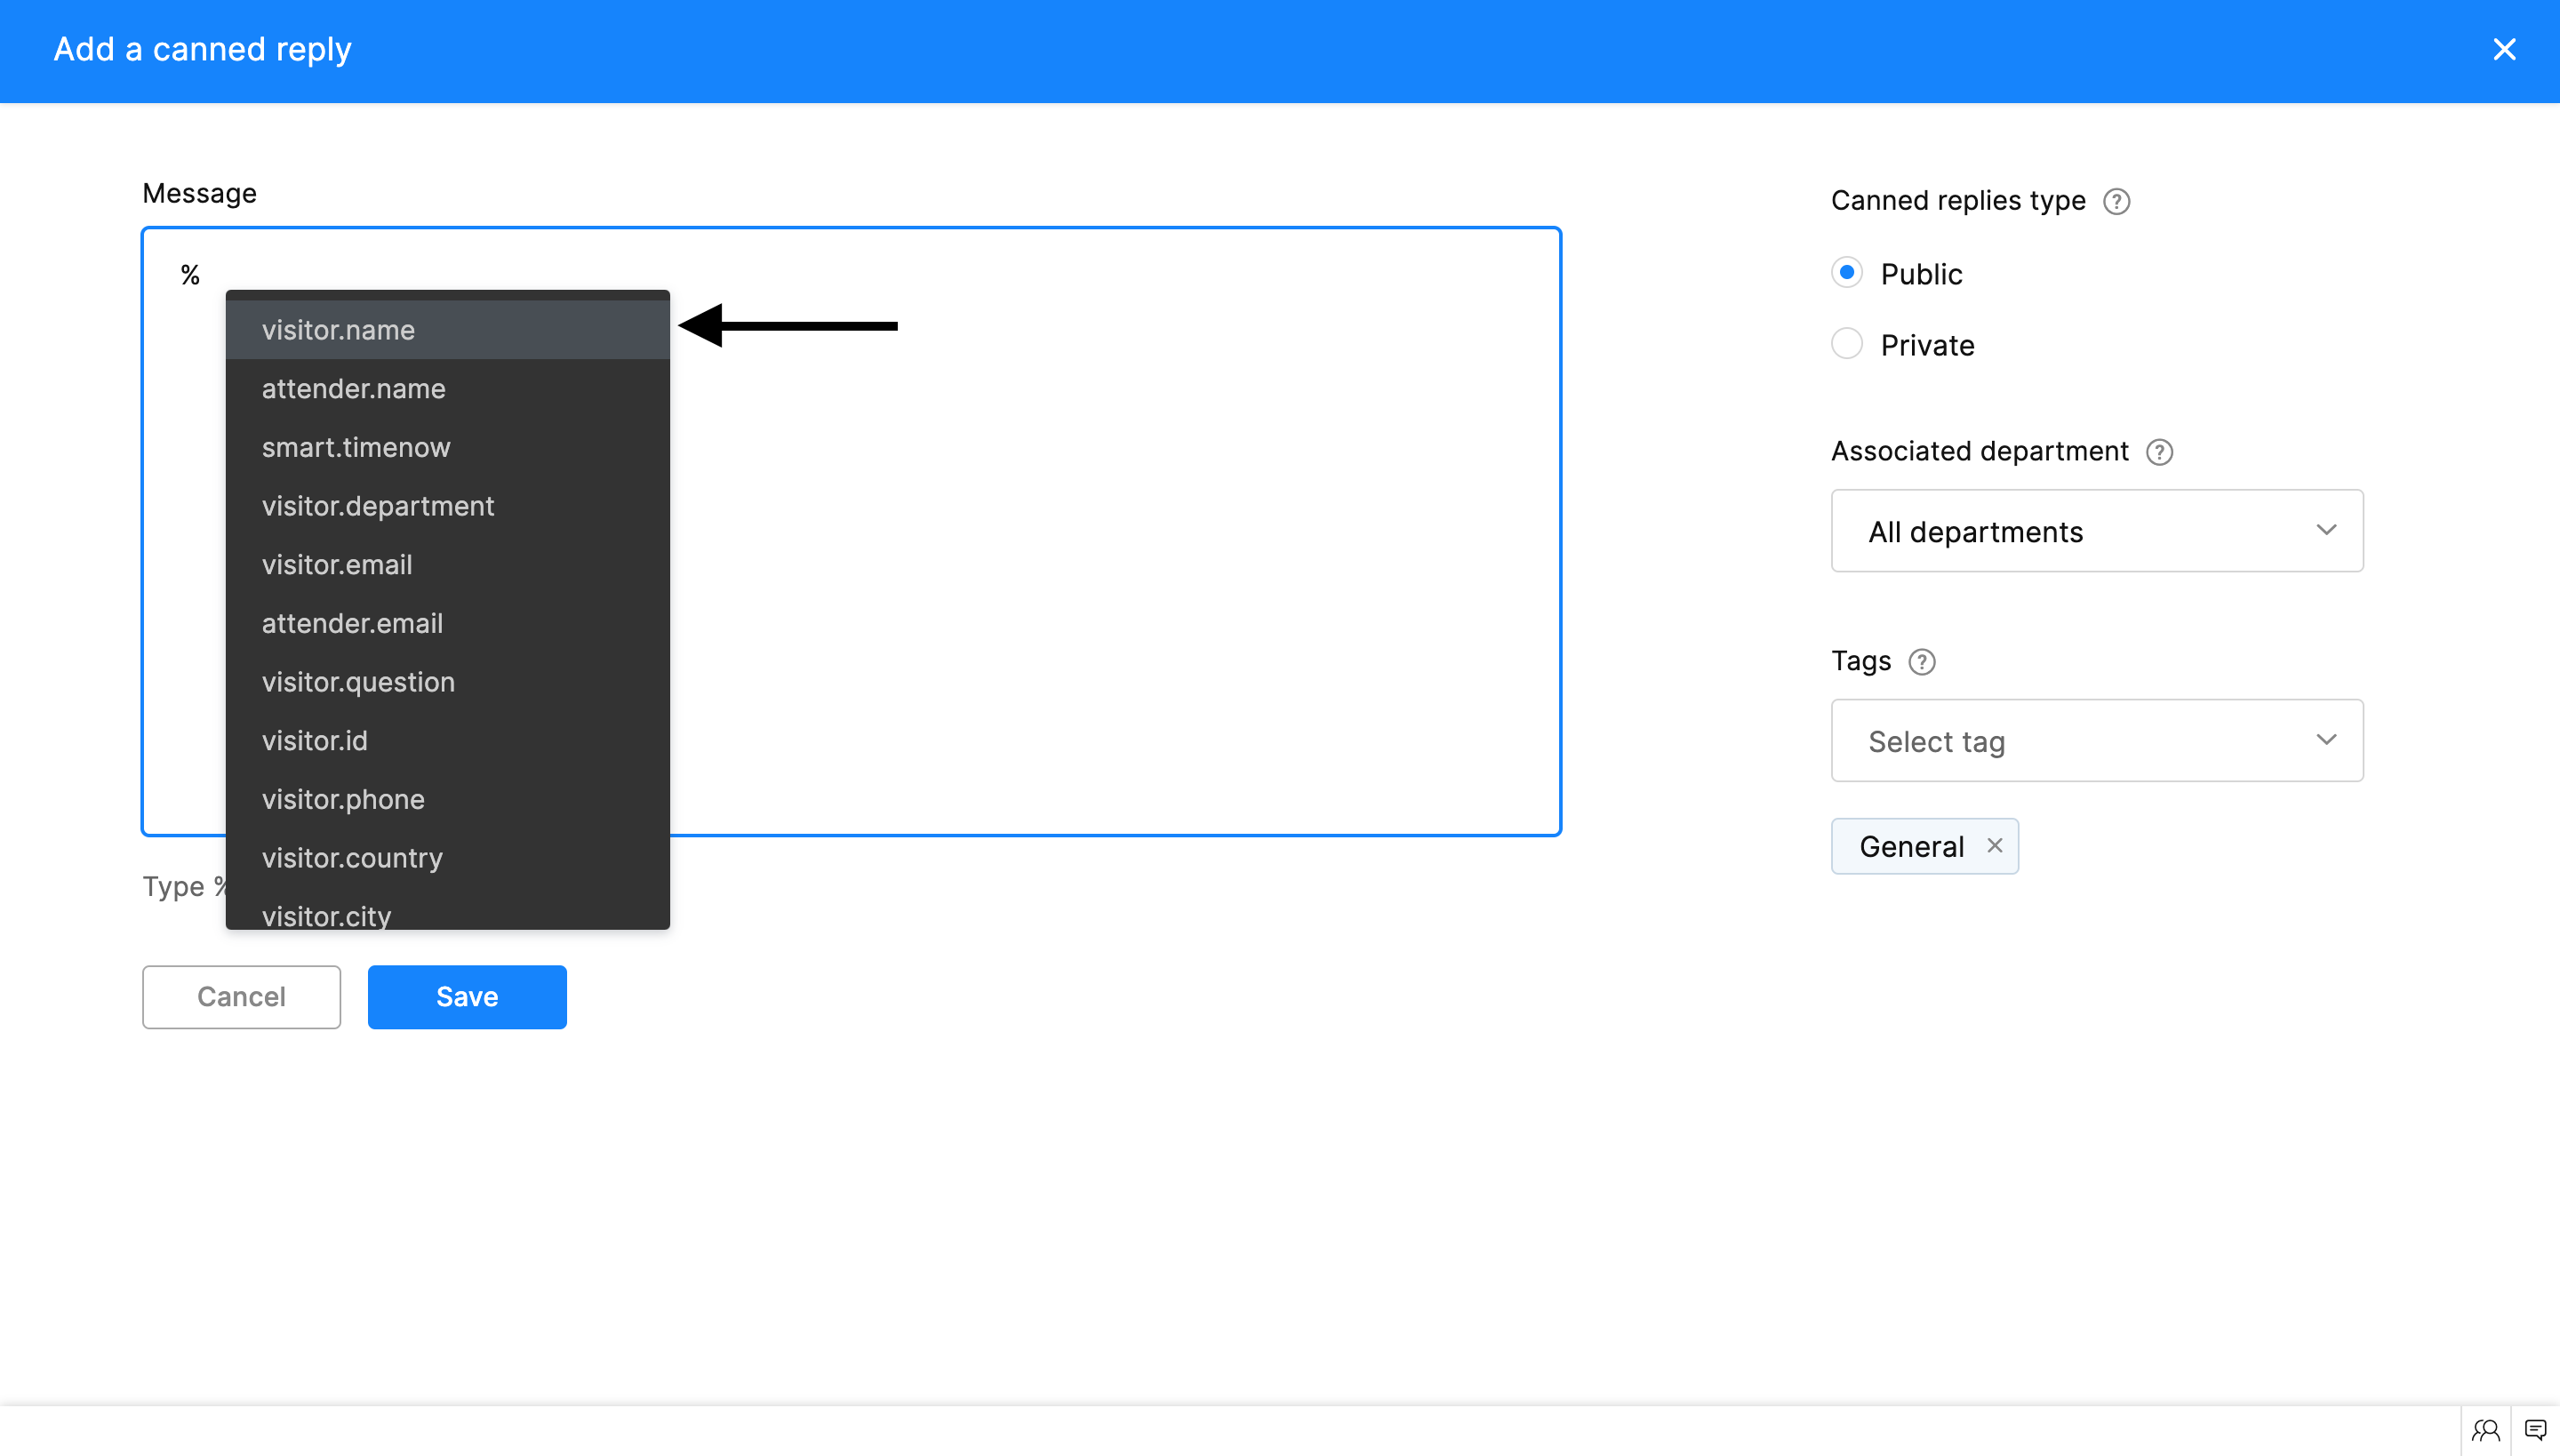The image size is (2560, 1456).
Task: Pick attender.name in the suggestion menu
Action: tap(353, 389)
